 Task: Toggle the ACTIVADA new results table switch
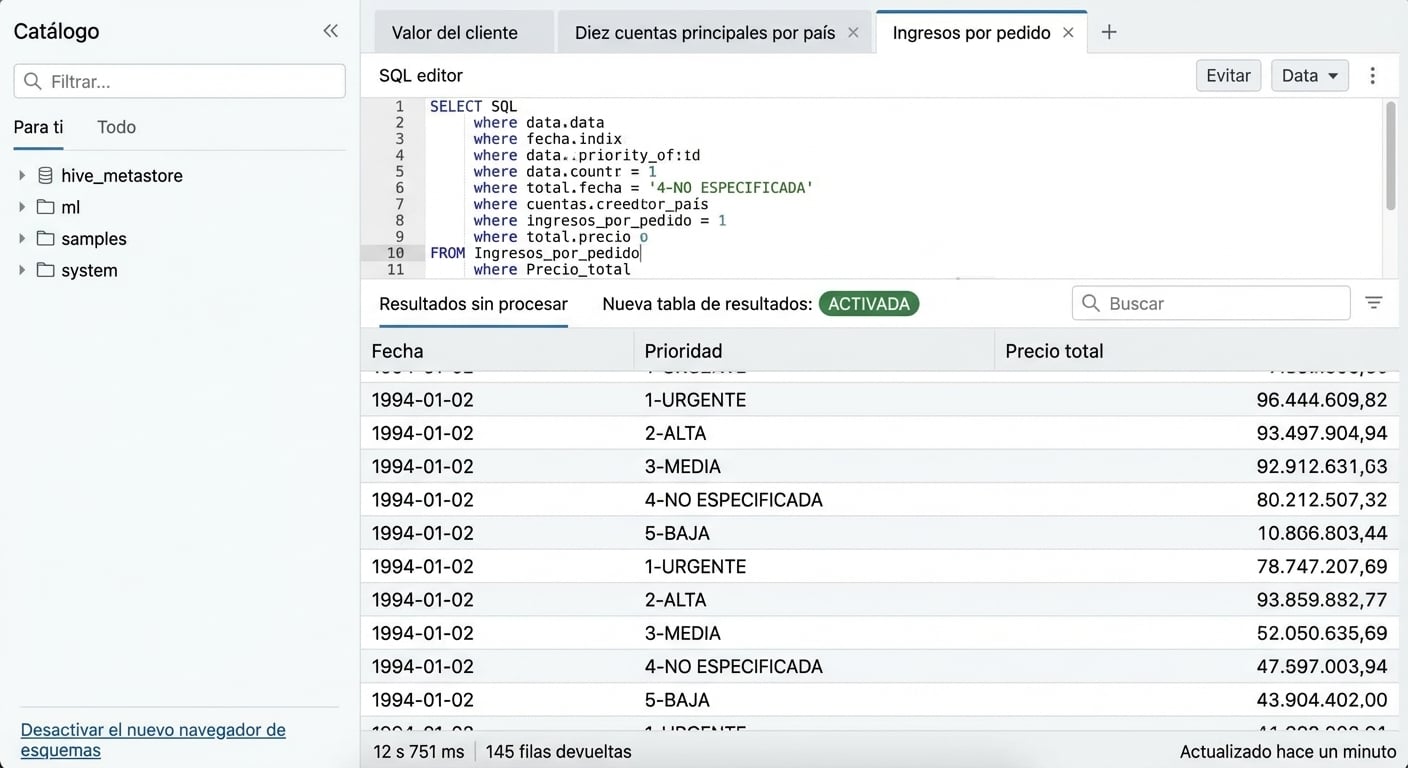pyautogui.click(x=869, y=303)
